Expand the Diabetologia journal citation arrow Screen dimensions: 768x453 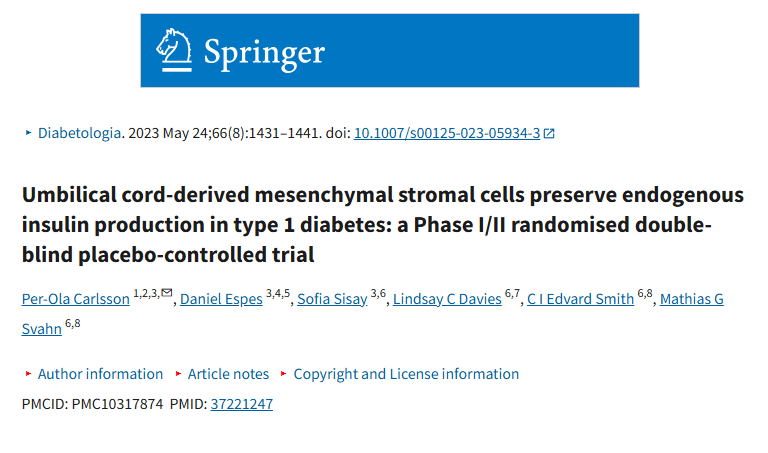27,133
